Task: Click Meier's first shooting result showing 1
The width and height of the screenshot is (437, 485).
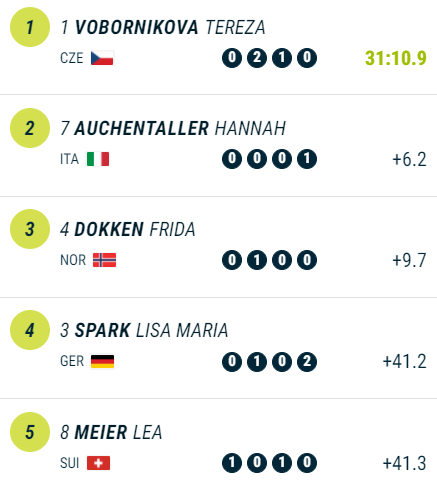Action: coord(232,463)
